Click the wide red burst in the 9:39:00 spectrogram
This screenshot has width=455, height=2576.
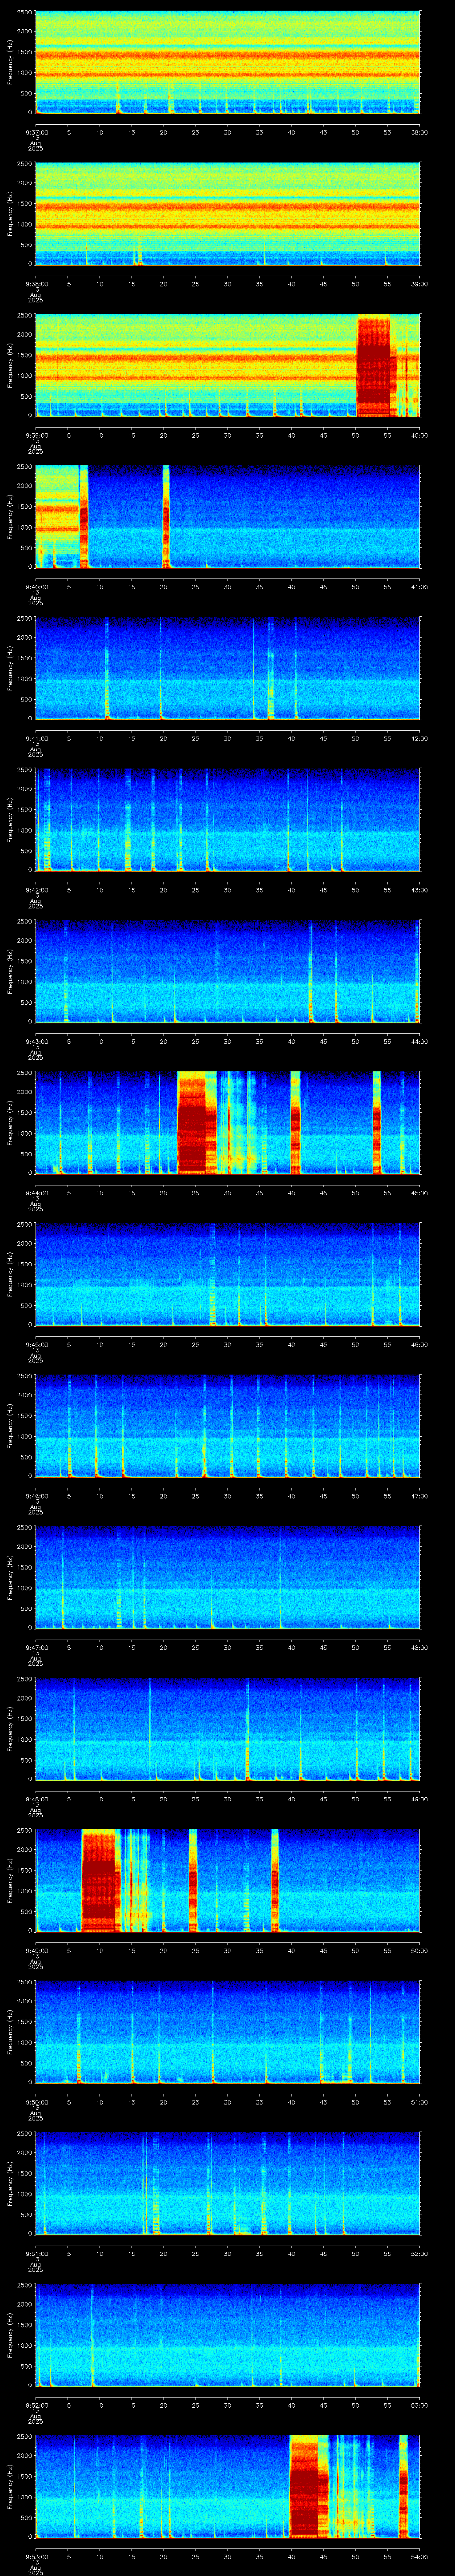(375, 366)
